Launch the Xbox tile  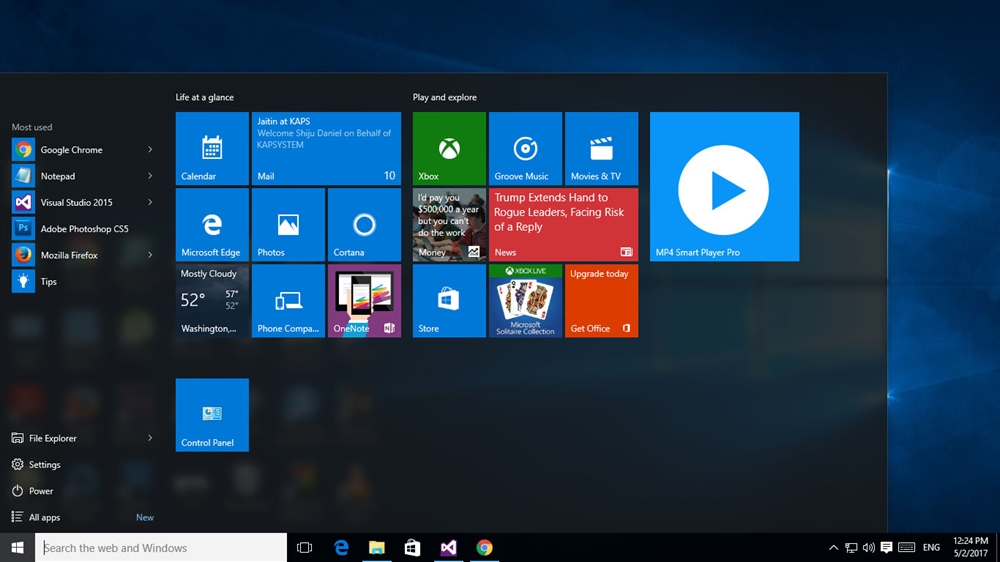(x=449, y=149)
